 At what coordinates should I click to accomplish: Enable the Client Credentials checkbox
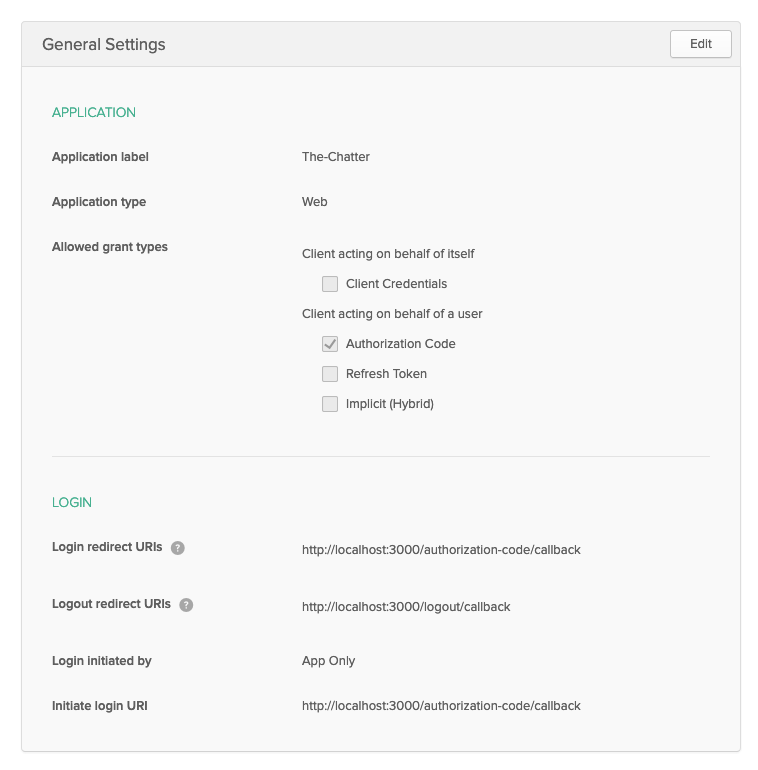330,284
